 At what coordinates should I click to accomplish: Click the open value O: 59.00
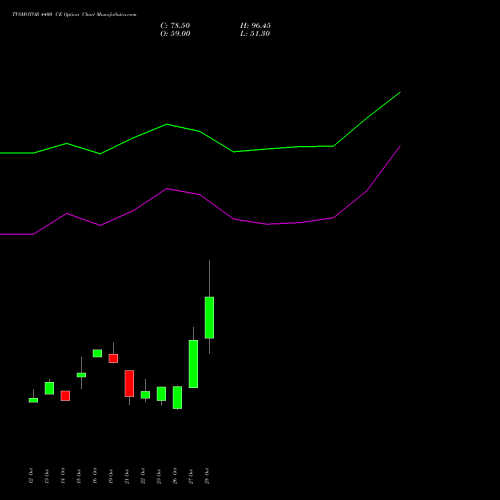[x=175, y=34]
